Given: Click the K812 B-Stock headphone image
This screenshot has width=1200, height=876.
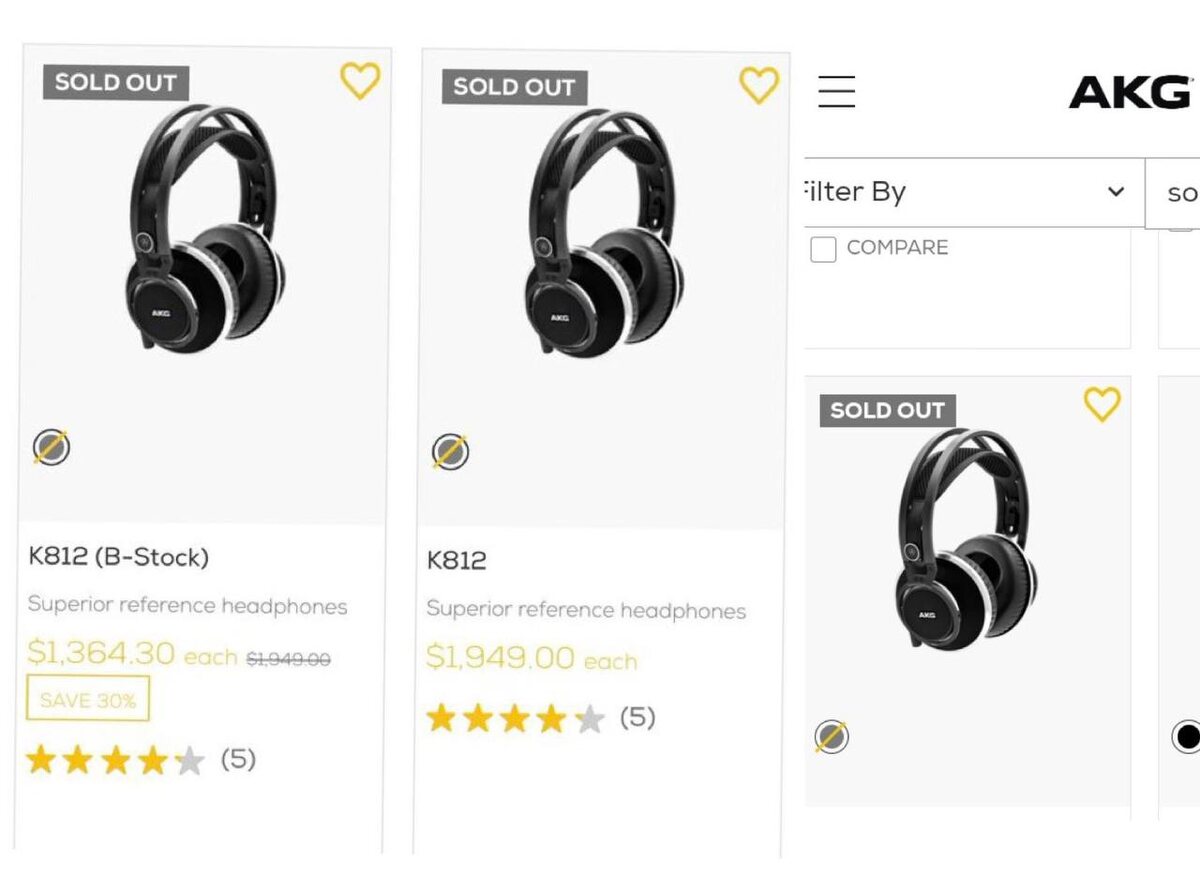Looking at the screenshot, I should [x=205, y=229].
